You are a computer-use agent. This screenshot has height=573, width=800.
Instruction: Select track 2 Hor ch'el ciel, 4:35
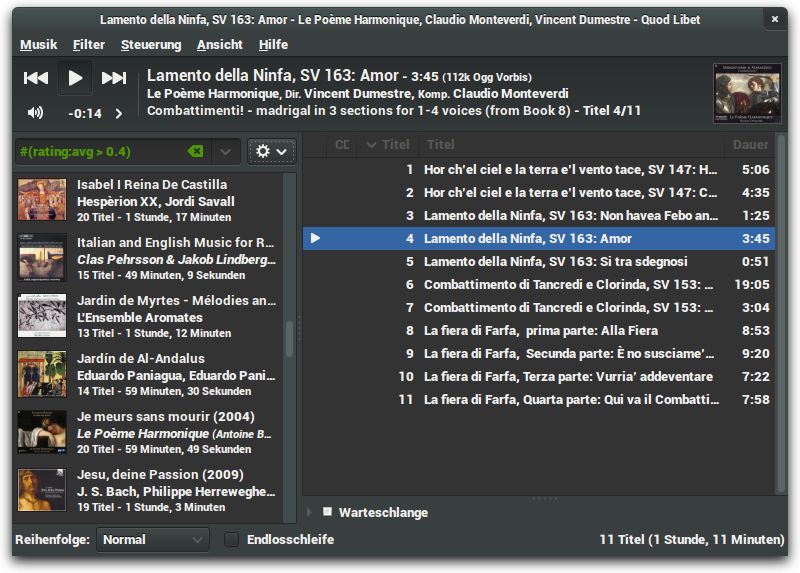coord(539,192)
